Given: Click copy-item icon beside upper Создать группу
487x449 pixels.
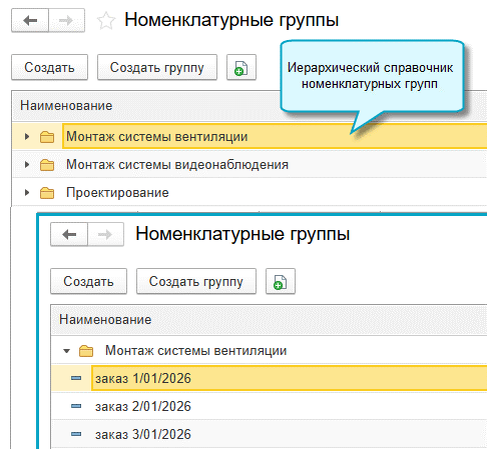Looking at the screenshot, I should [x=241, y=68].
